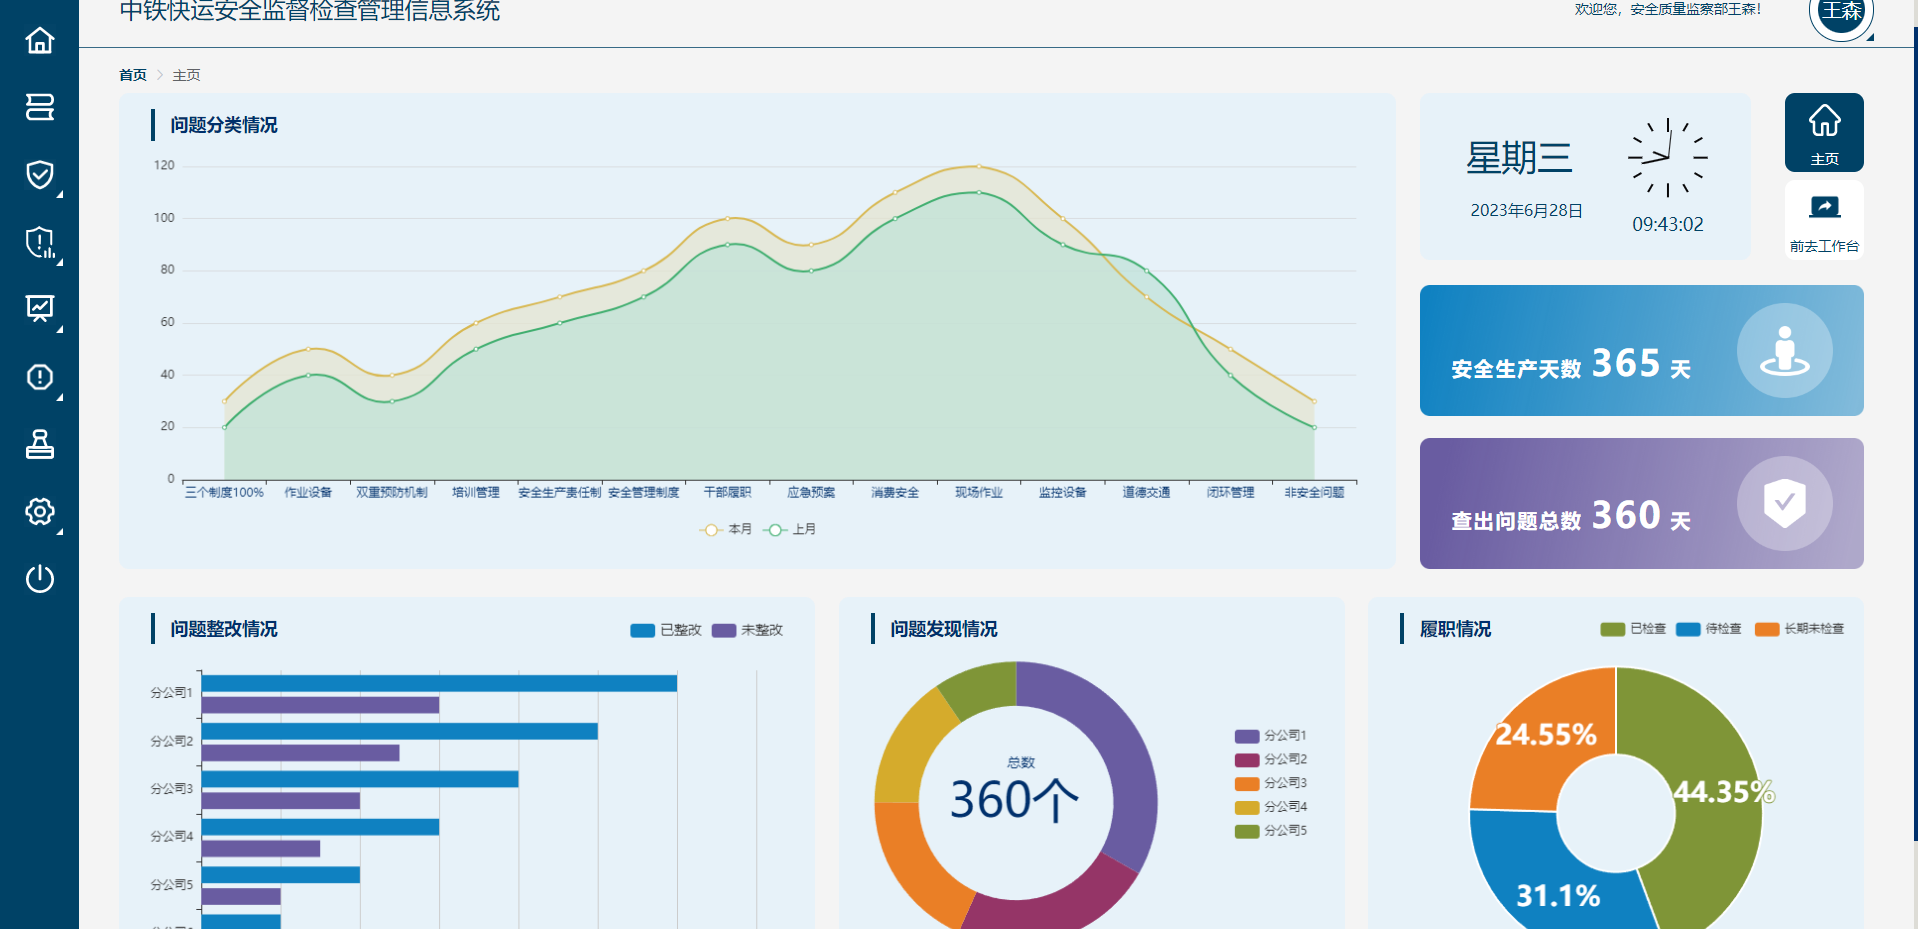Click the power logout icon
Image resolution: width=1918 pixels, height=929 pixels.
pos(40,579)
